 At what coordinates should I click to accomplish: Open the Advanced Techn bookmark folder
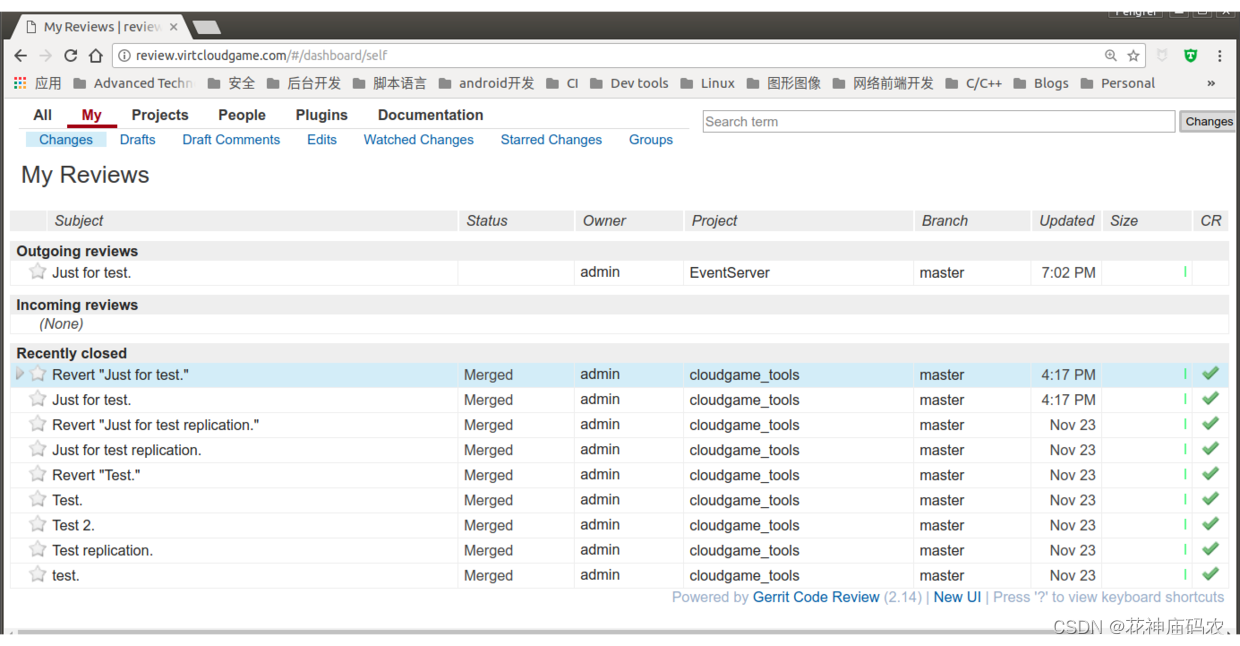coord(134,83)
